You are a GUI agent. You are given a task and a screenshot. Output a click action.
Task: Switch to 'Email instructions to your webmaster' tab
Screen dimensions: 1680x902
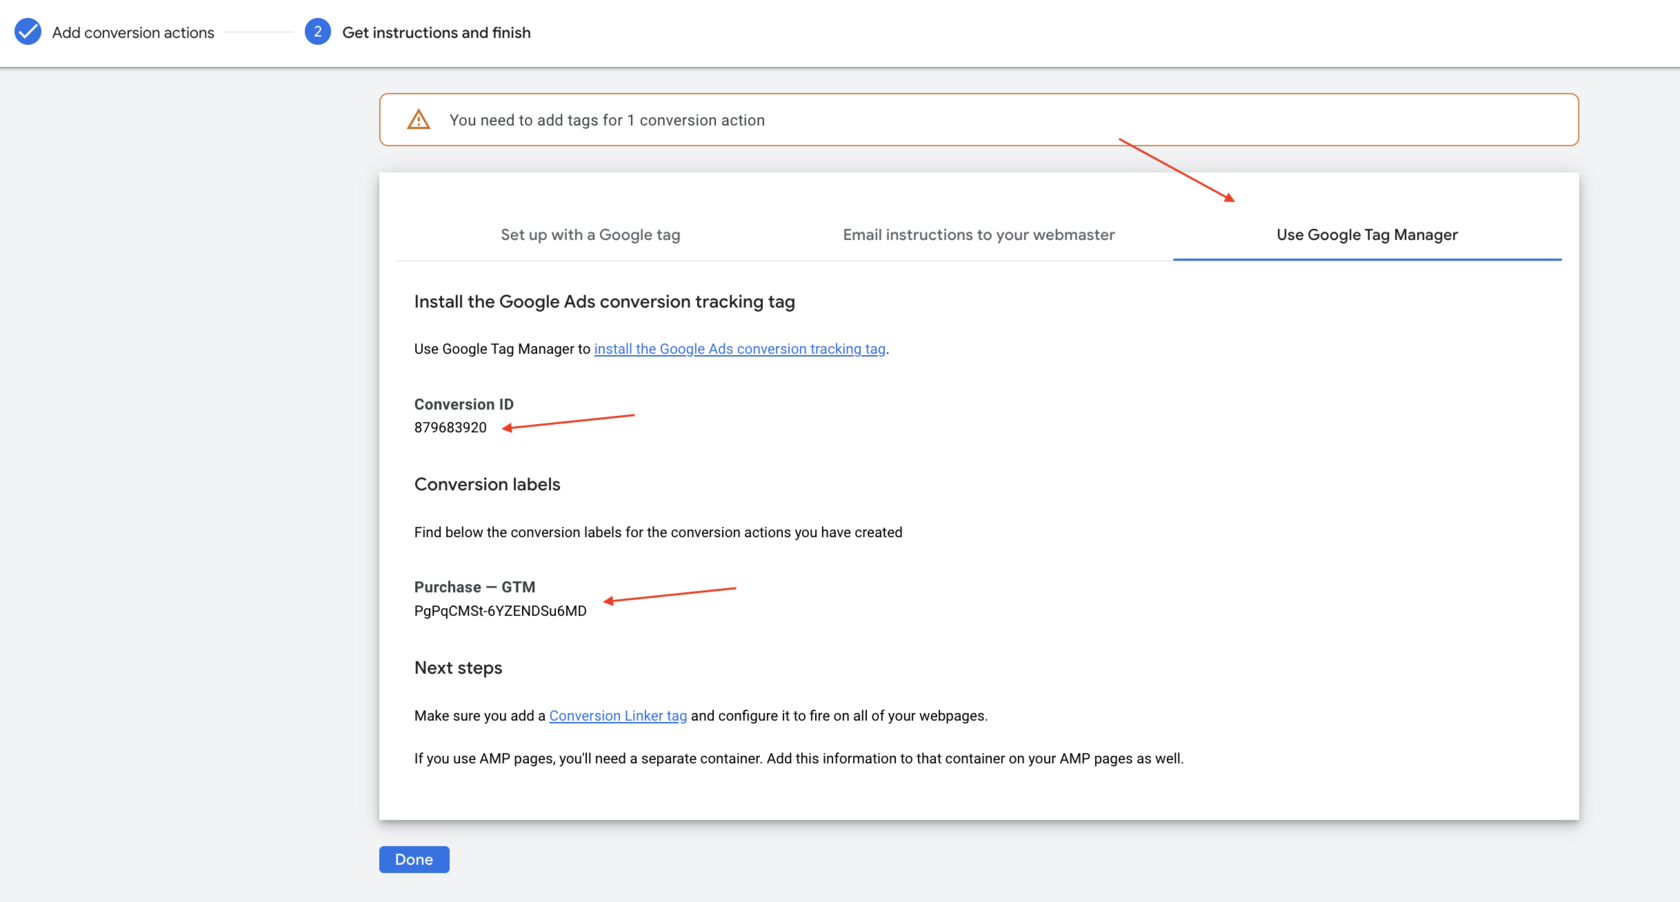coord(979,235)
